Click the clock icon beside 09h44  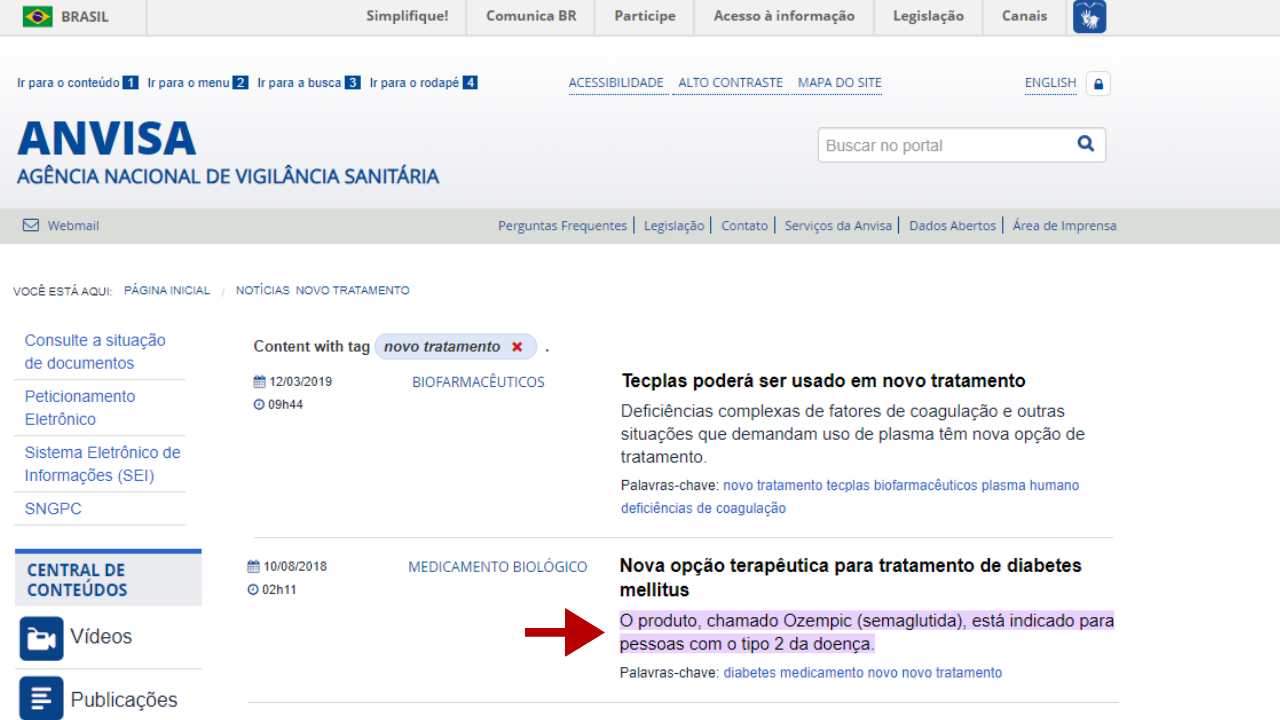tap(259, 405)
